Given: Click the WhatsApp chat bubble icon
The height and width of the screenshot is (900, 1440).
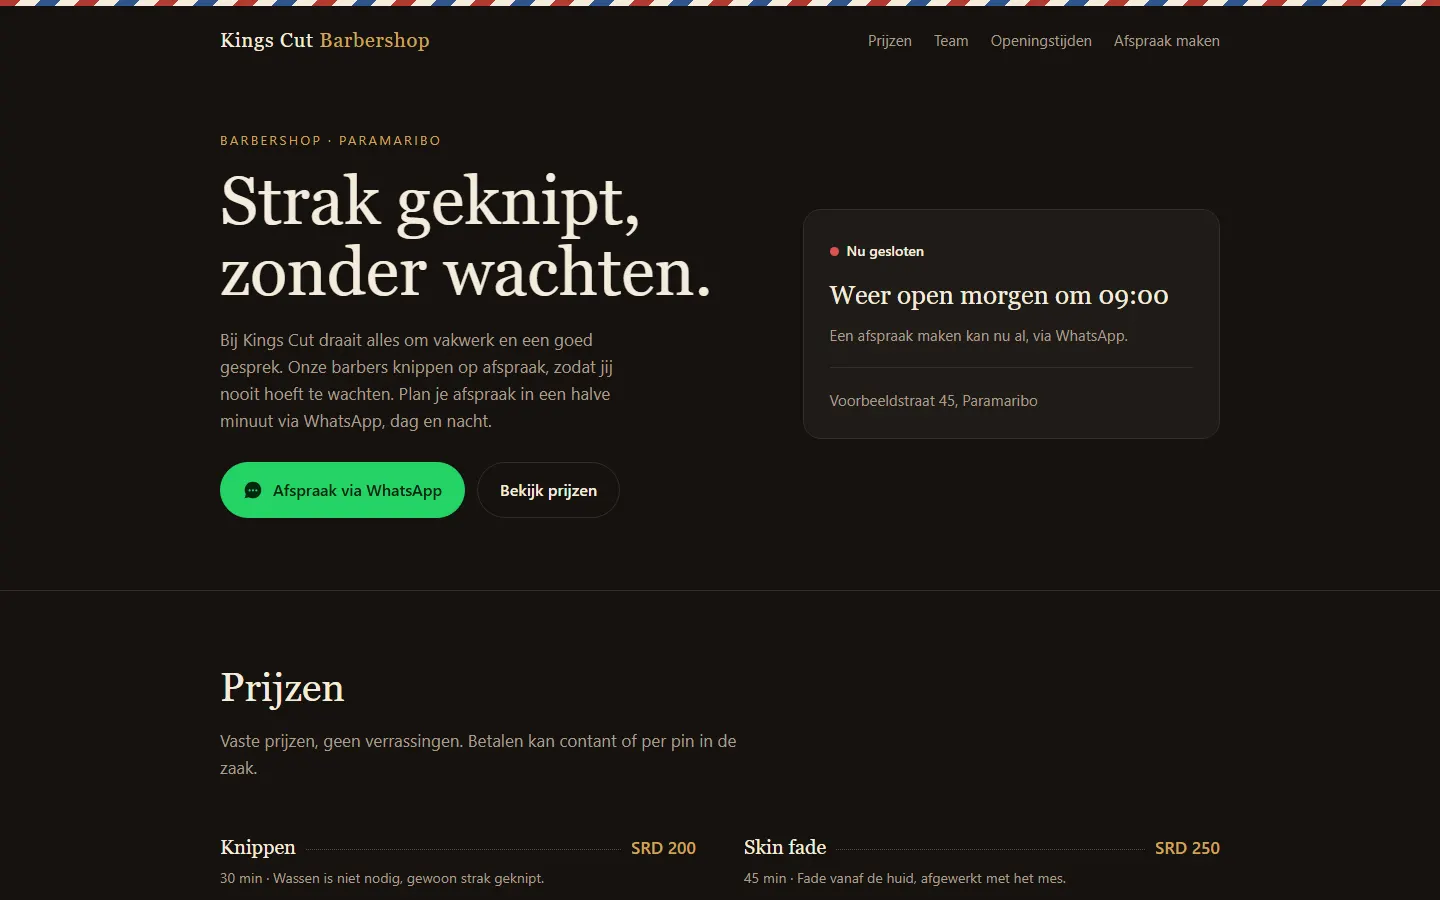Looking at the screenshot, I should (x=253, y=490).
